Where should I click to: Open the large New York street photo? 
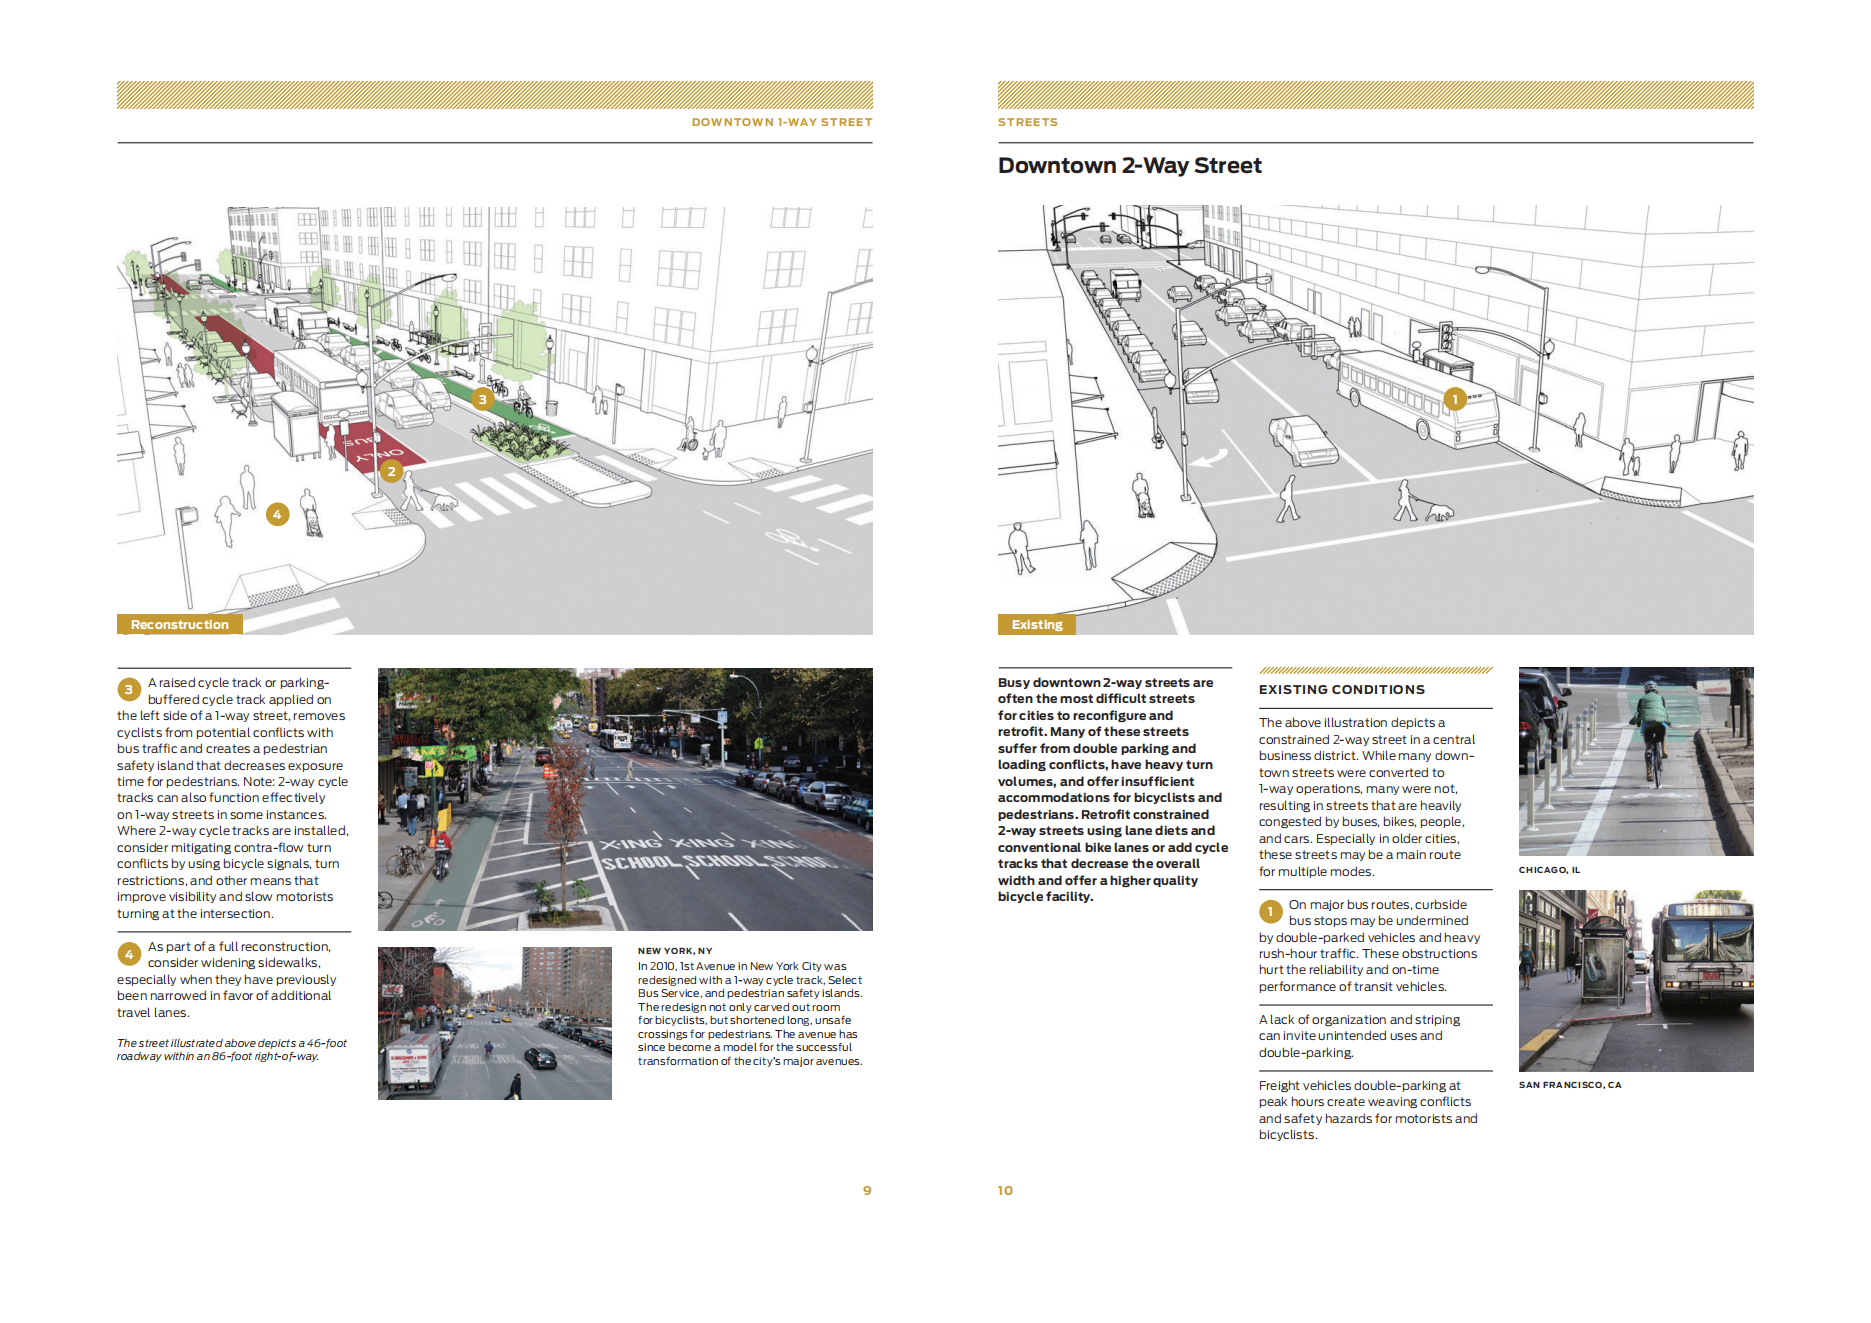pyautogui.click(x=625, y=798)
